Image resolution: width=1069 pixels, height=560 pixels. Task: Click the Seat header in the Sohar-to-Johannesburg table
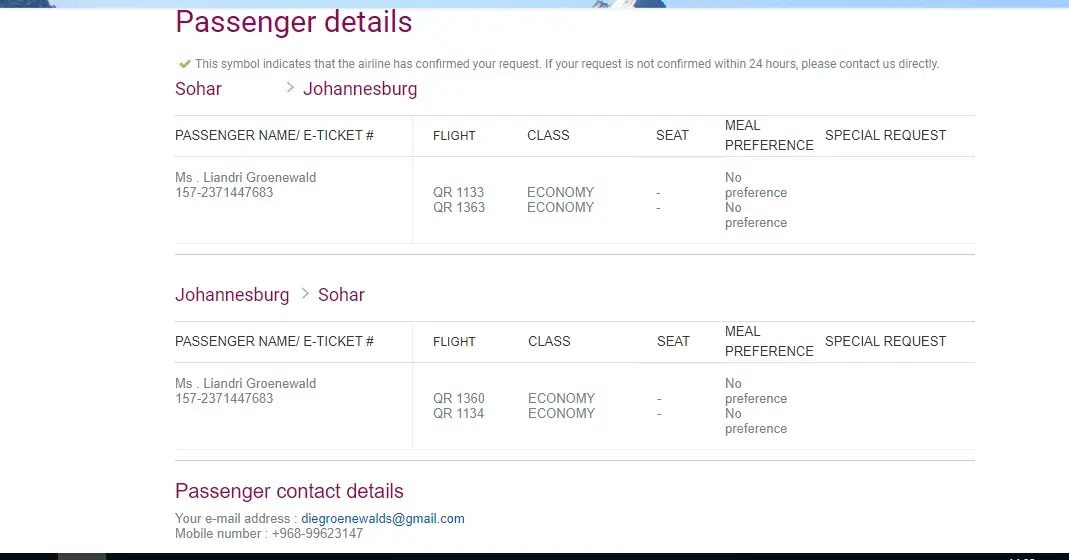pos(672,135)
